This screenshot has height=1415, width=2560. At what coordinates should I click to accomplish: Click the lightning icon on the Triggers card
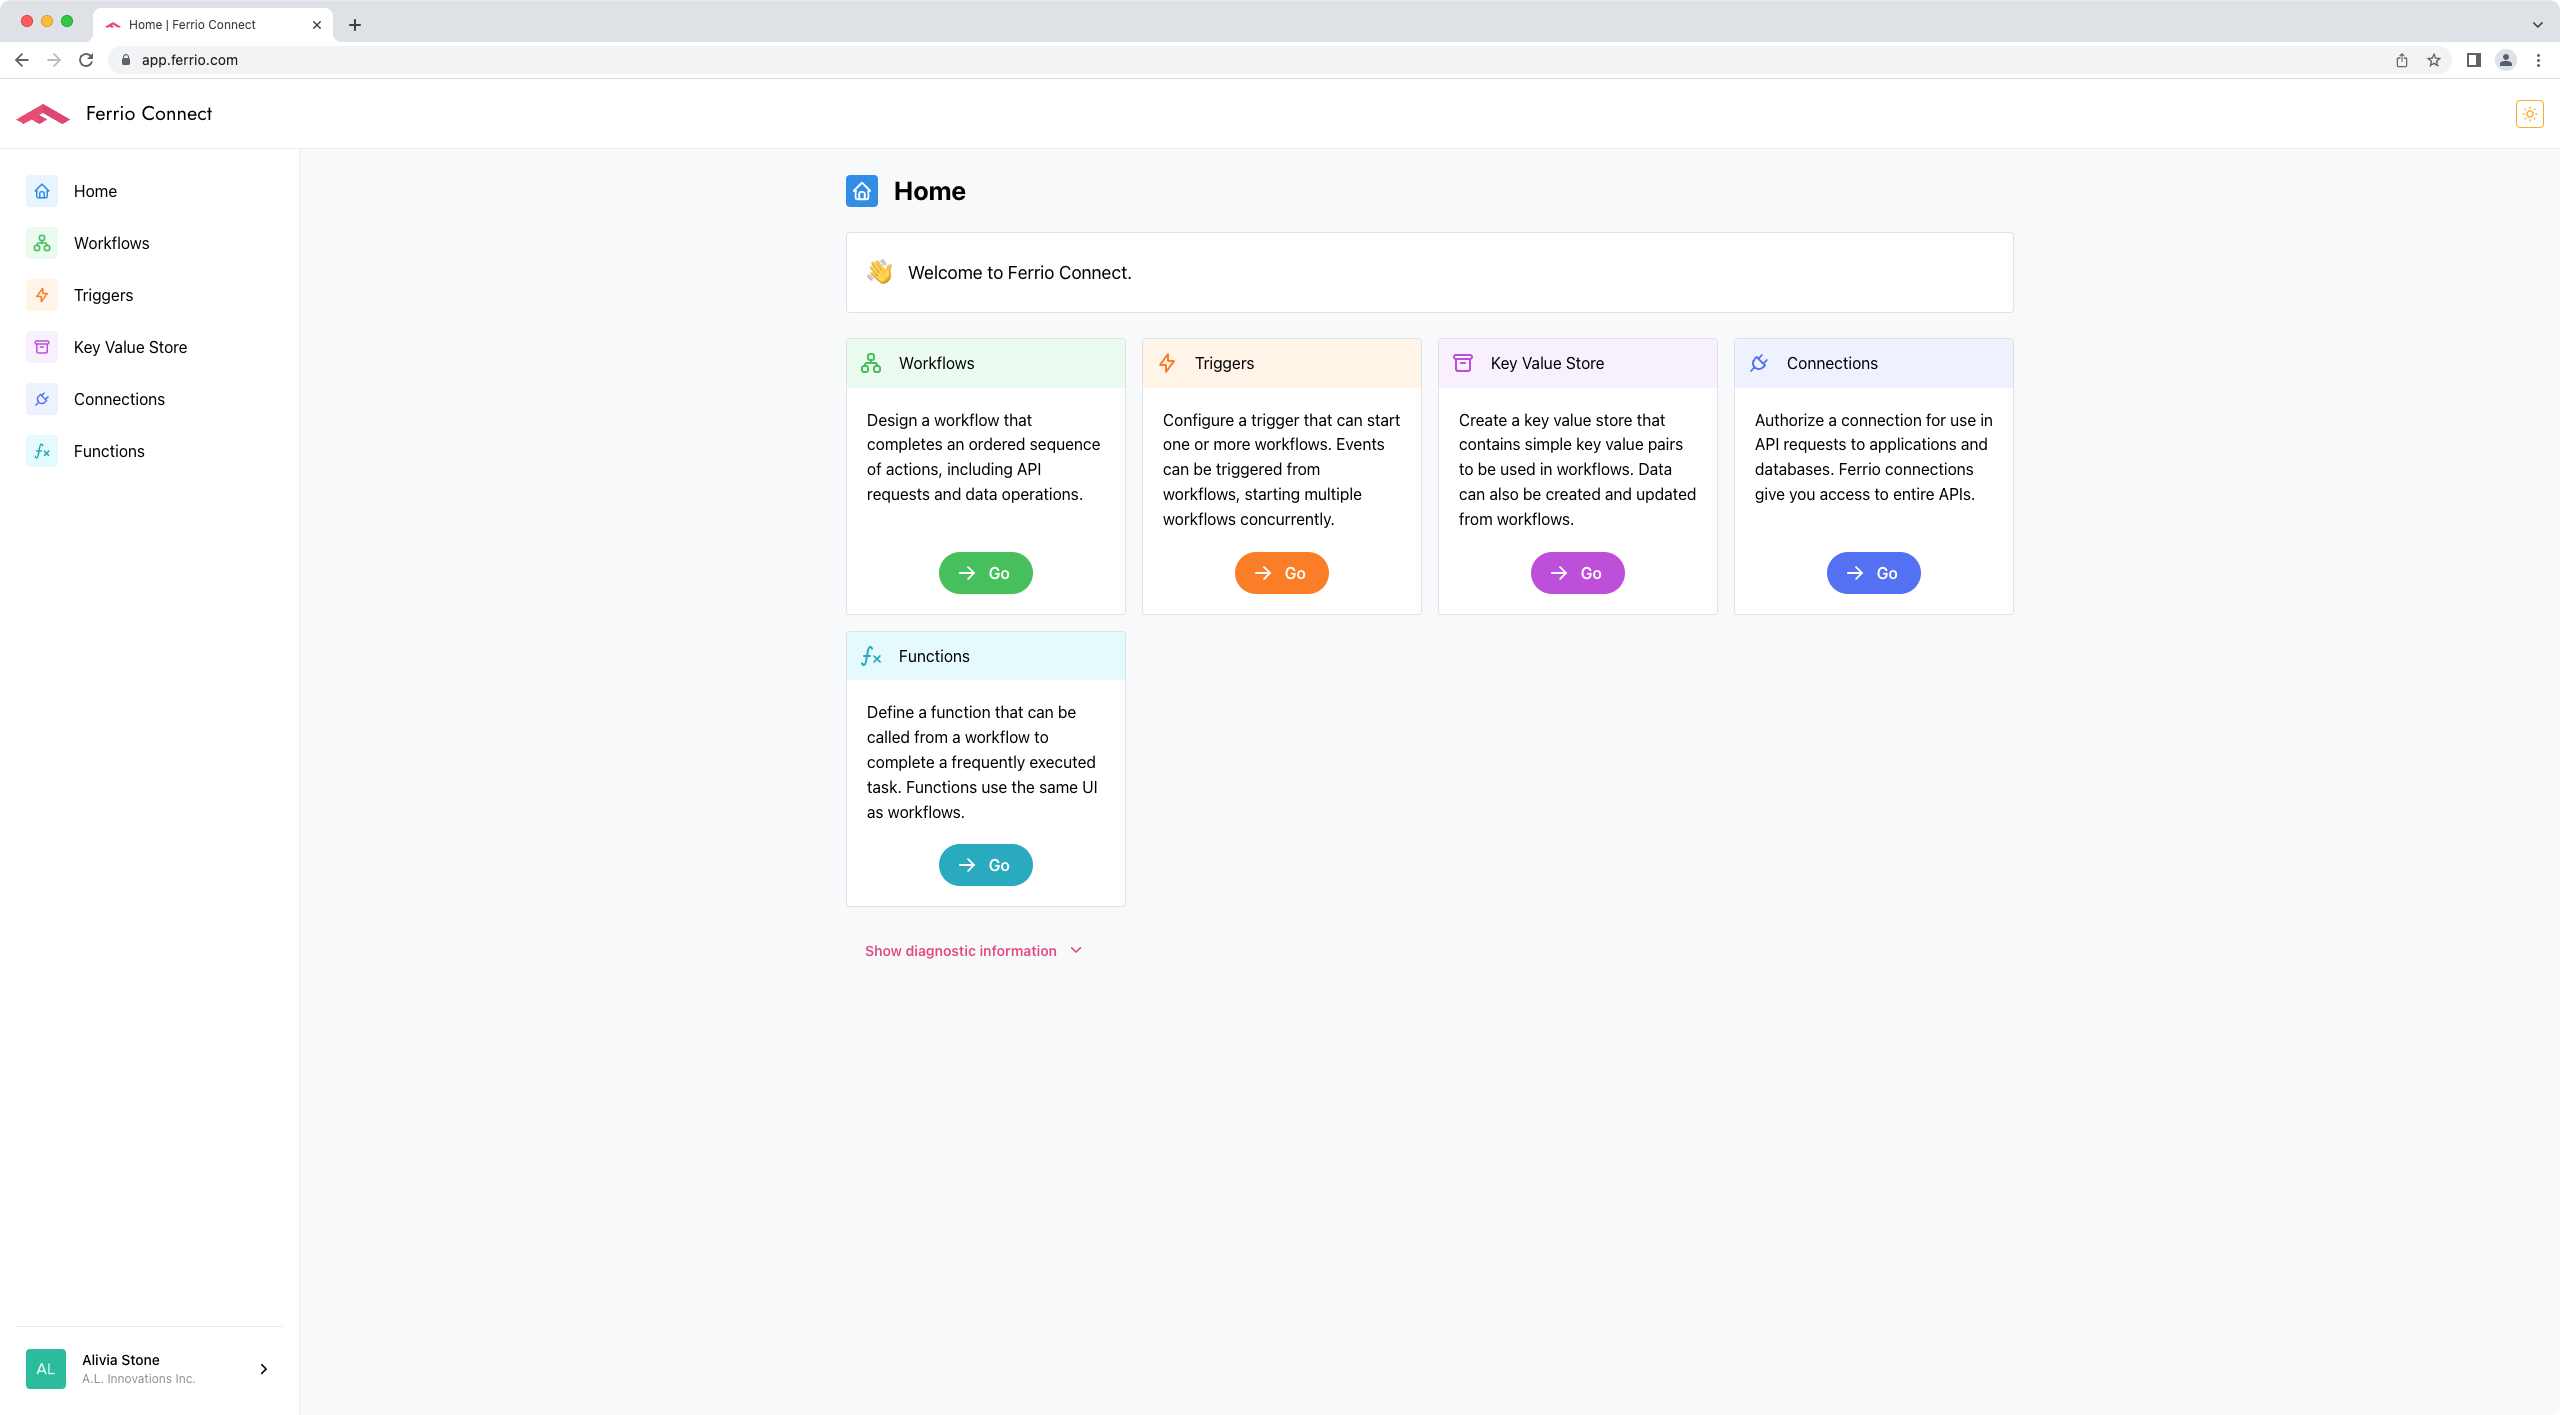pyautogui.click(x=1167, y=363)
